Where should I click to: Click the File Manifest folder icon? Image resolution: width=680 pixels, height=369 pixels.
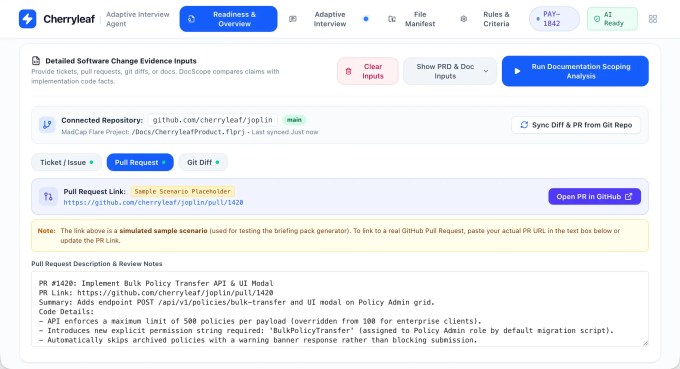(x=392, y=19)
